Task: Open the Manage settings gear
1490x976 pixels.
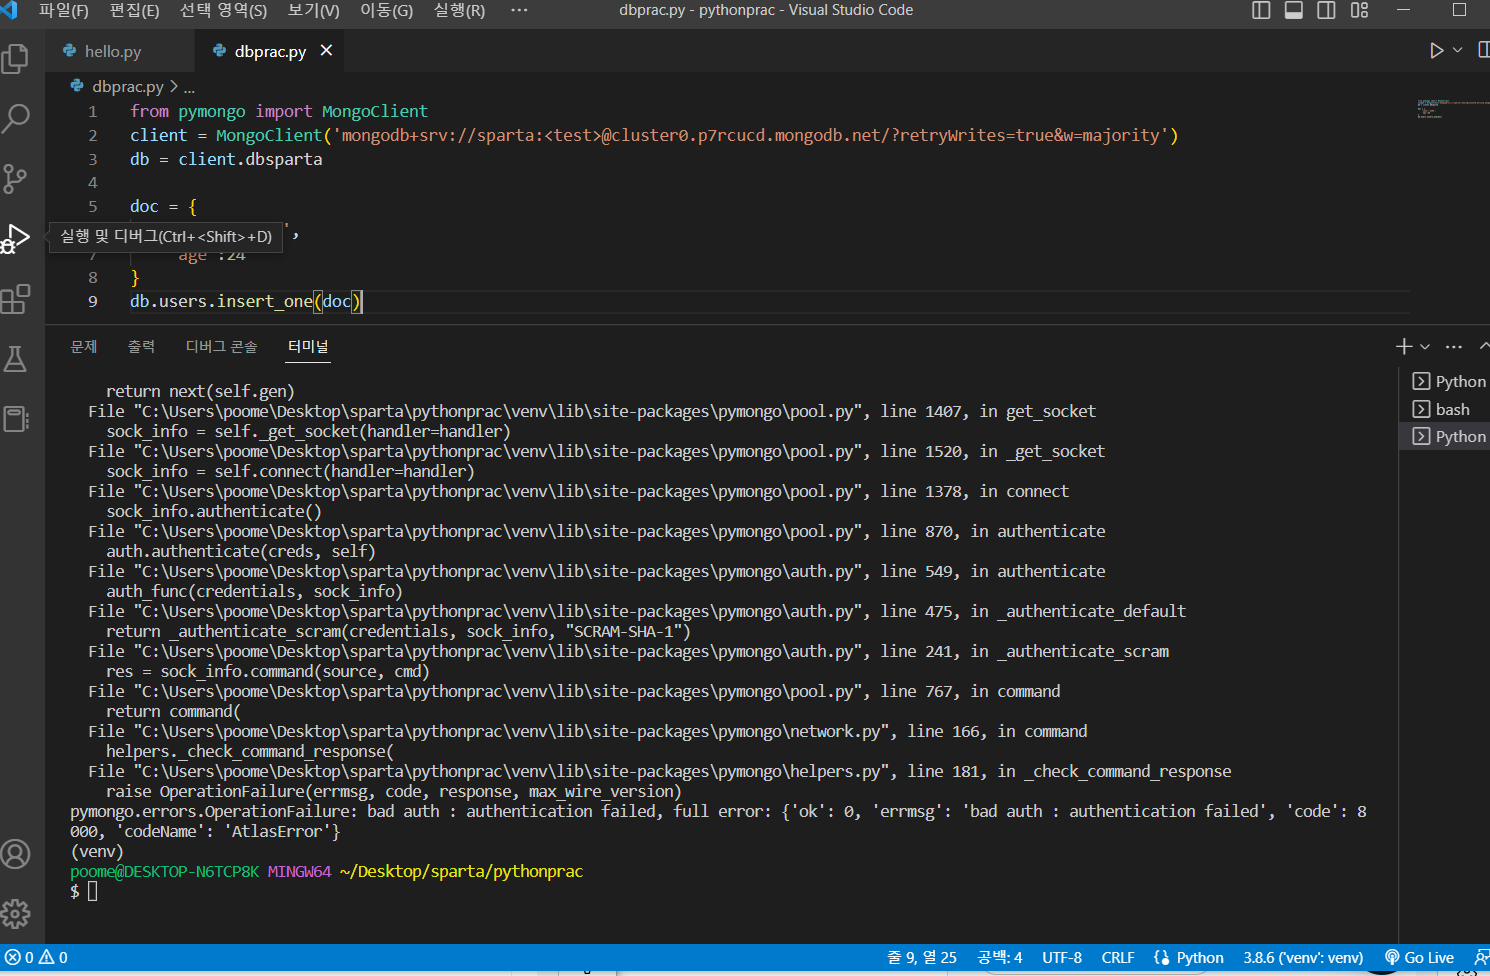Action: (x=15, y=913)
